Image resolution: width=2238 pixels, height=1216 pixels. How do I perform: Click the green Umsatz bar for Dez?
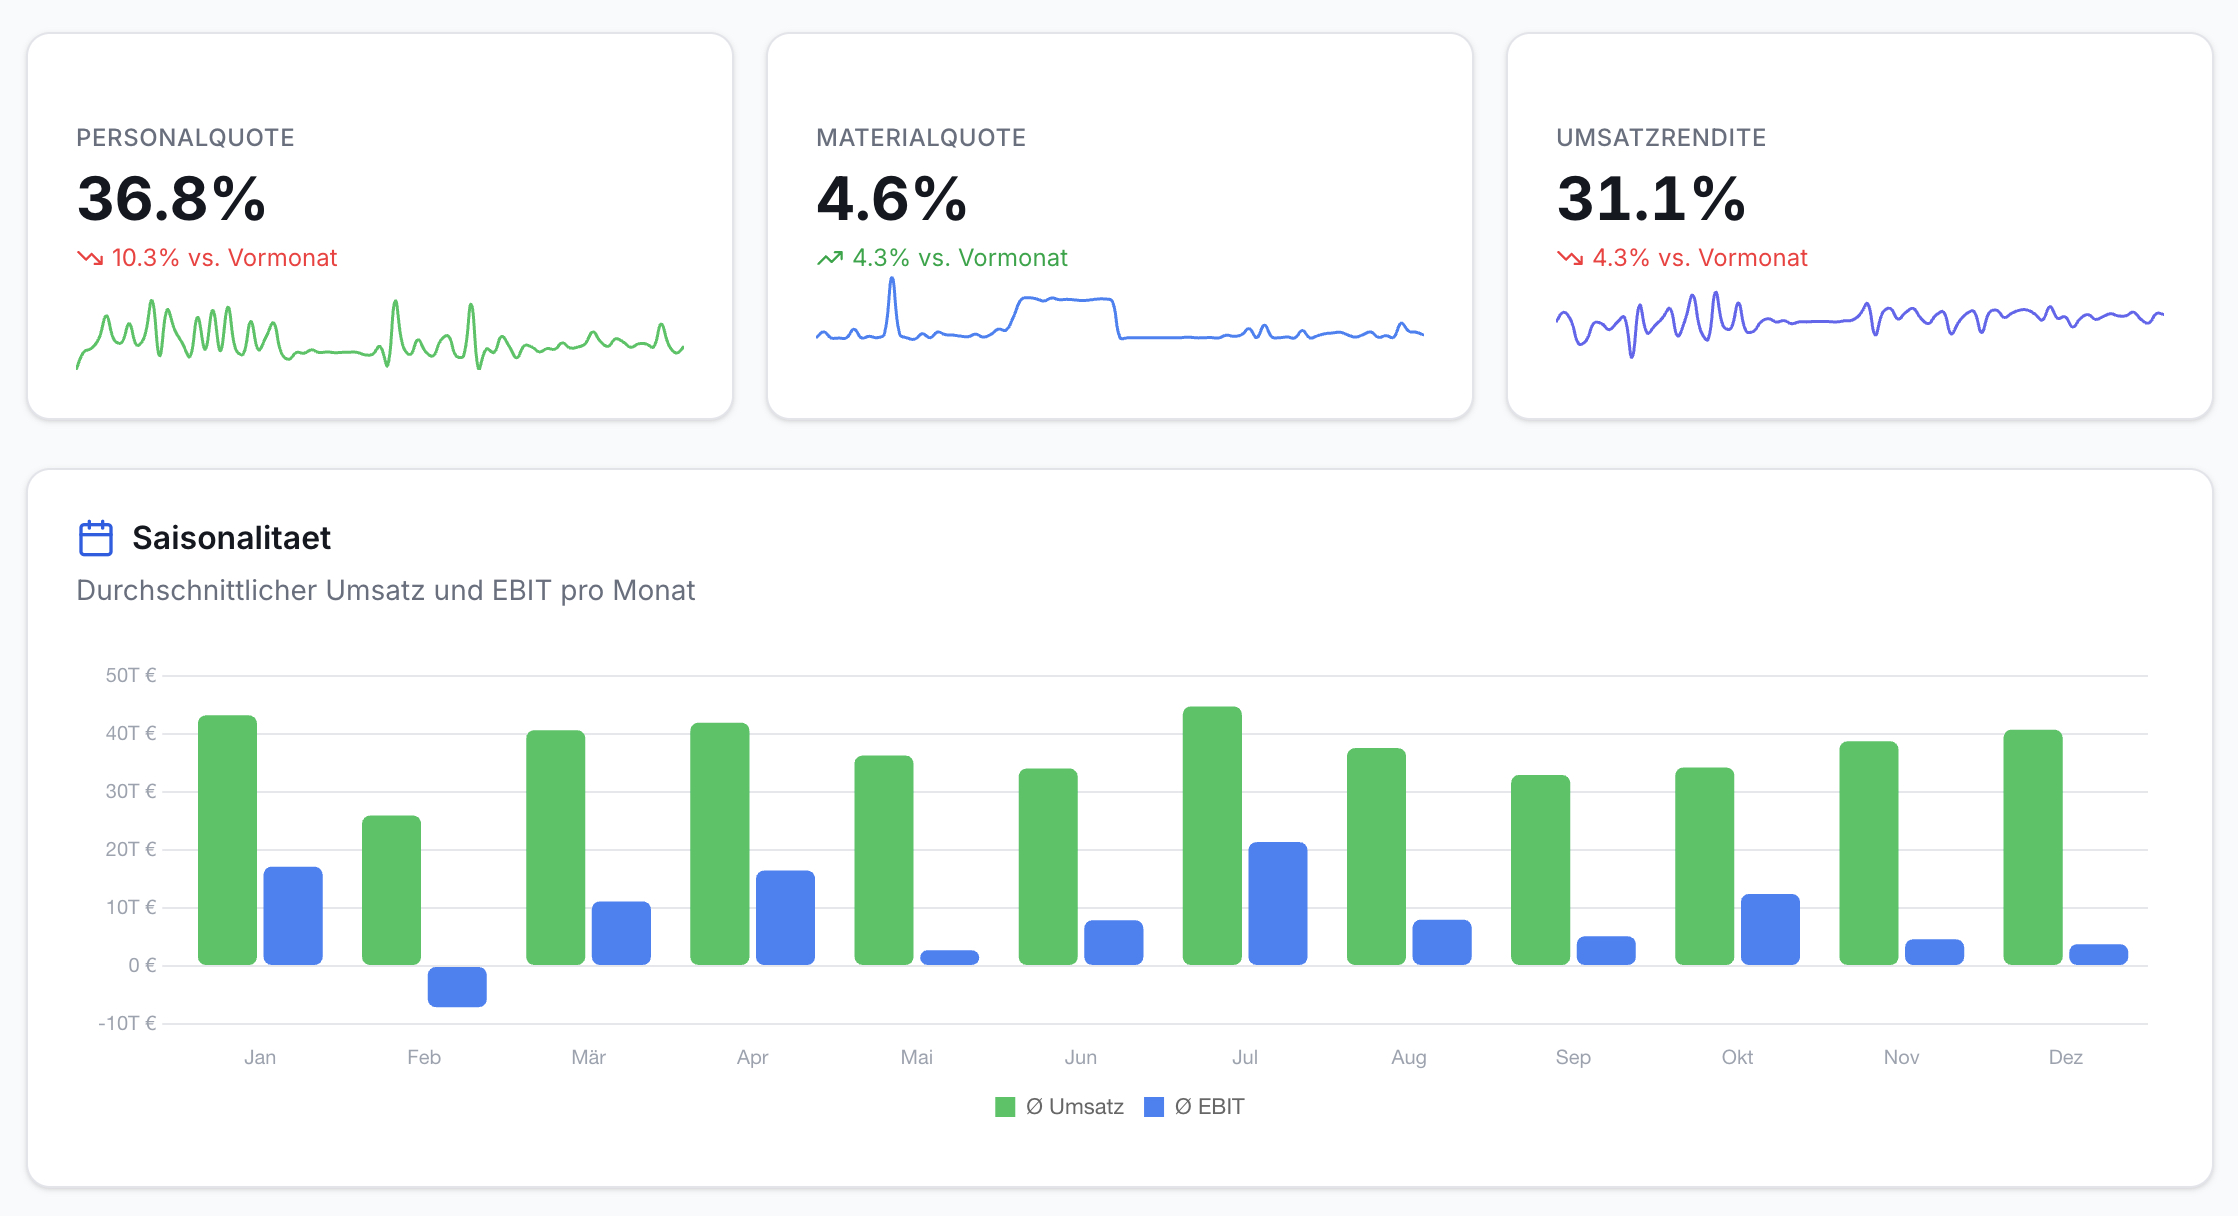tap(2033, 847)
